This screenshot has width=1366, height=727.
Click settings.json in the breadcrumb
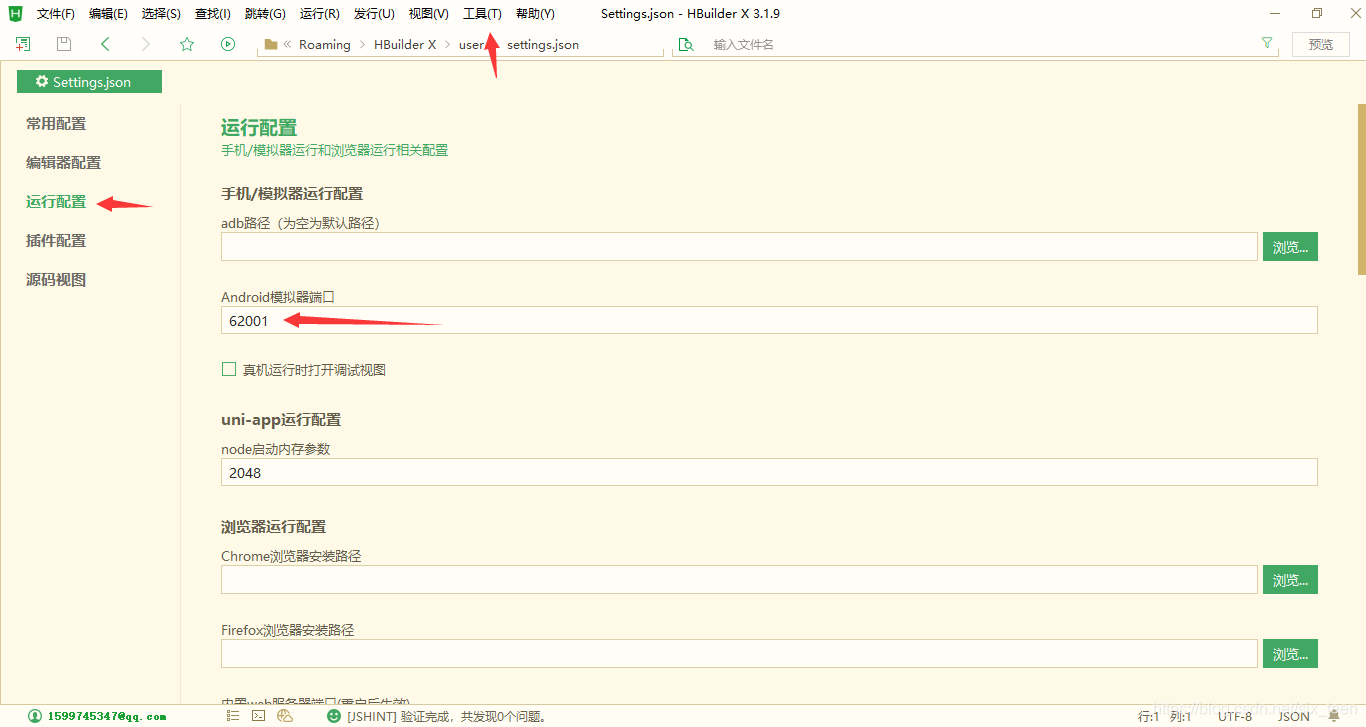click(543, 44)
